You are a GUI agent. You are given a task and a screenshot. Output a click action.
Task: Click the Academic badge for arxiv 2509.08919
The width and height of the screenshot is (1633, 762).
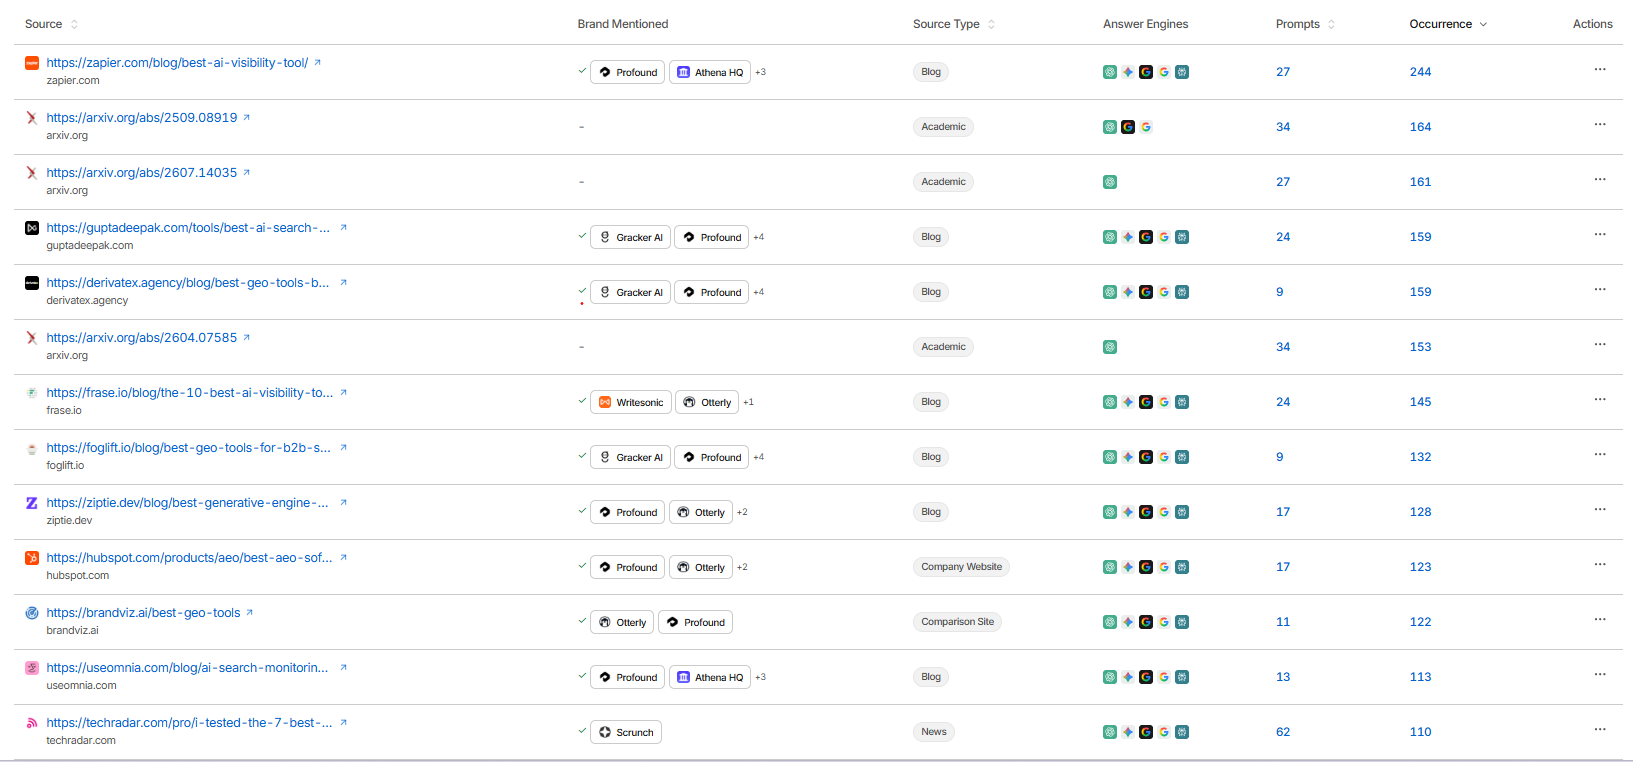tap(944, 127)
